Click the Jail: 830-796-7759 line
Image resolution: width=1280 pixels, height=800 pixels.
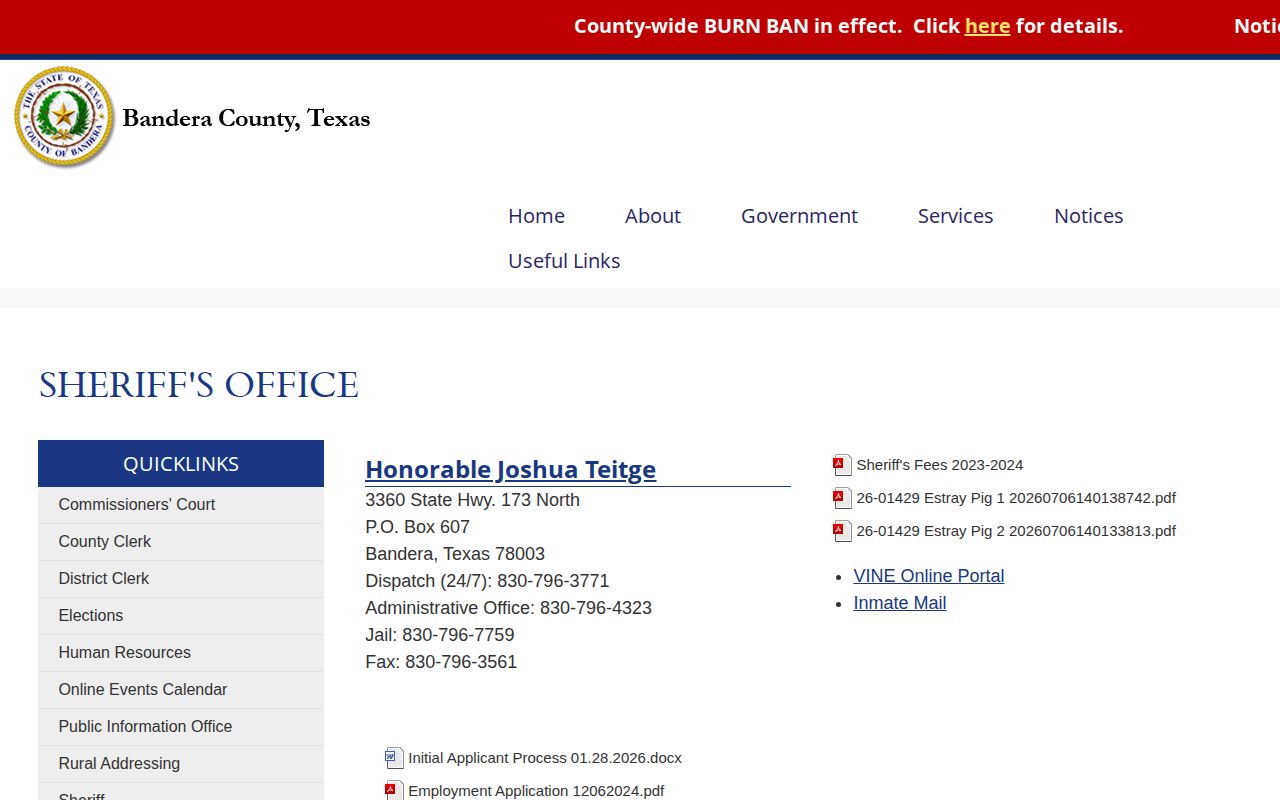coord(440,635)
